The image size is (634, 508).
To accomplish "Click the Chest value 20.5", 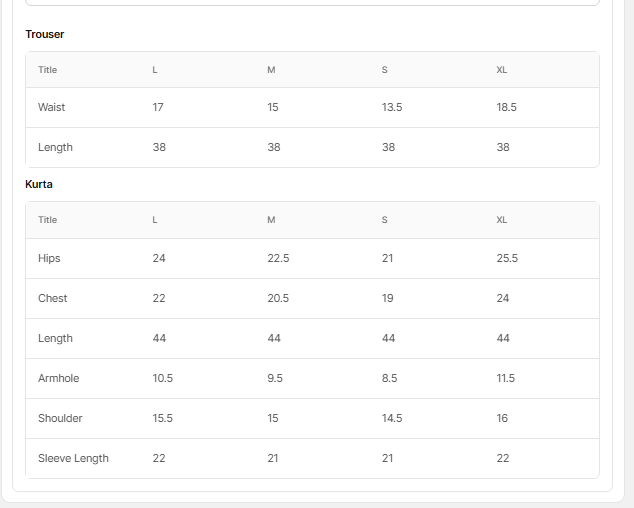I will pos(278,298).
